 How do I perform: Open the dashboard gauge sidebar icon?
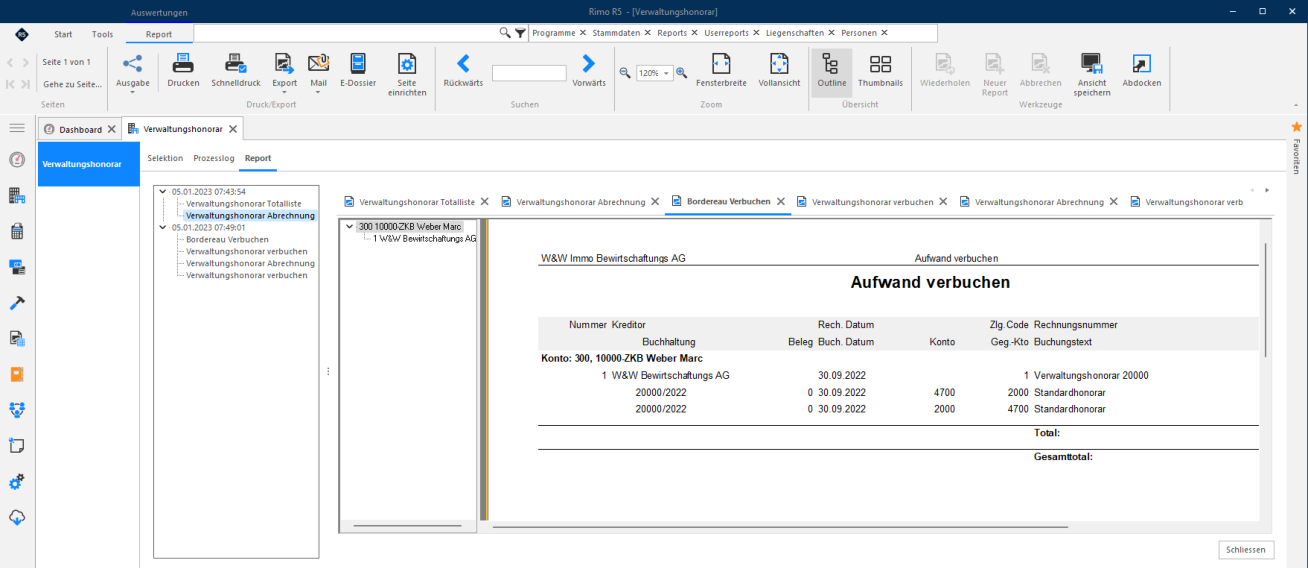[x=17, y=160]
